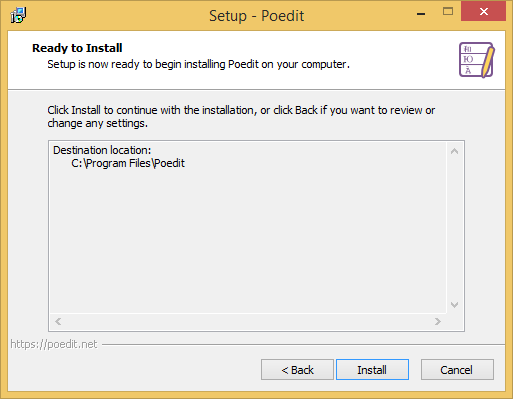Viewport: 513px width, 399px height.
Task: Click the C:\Program Files\Poedit path text
Action: pos(128,163)
